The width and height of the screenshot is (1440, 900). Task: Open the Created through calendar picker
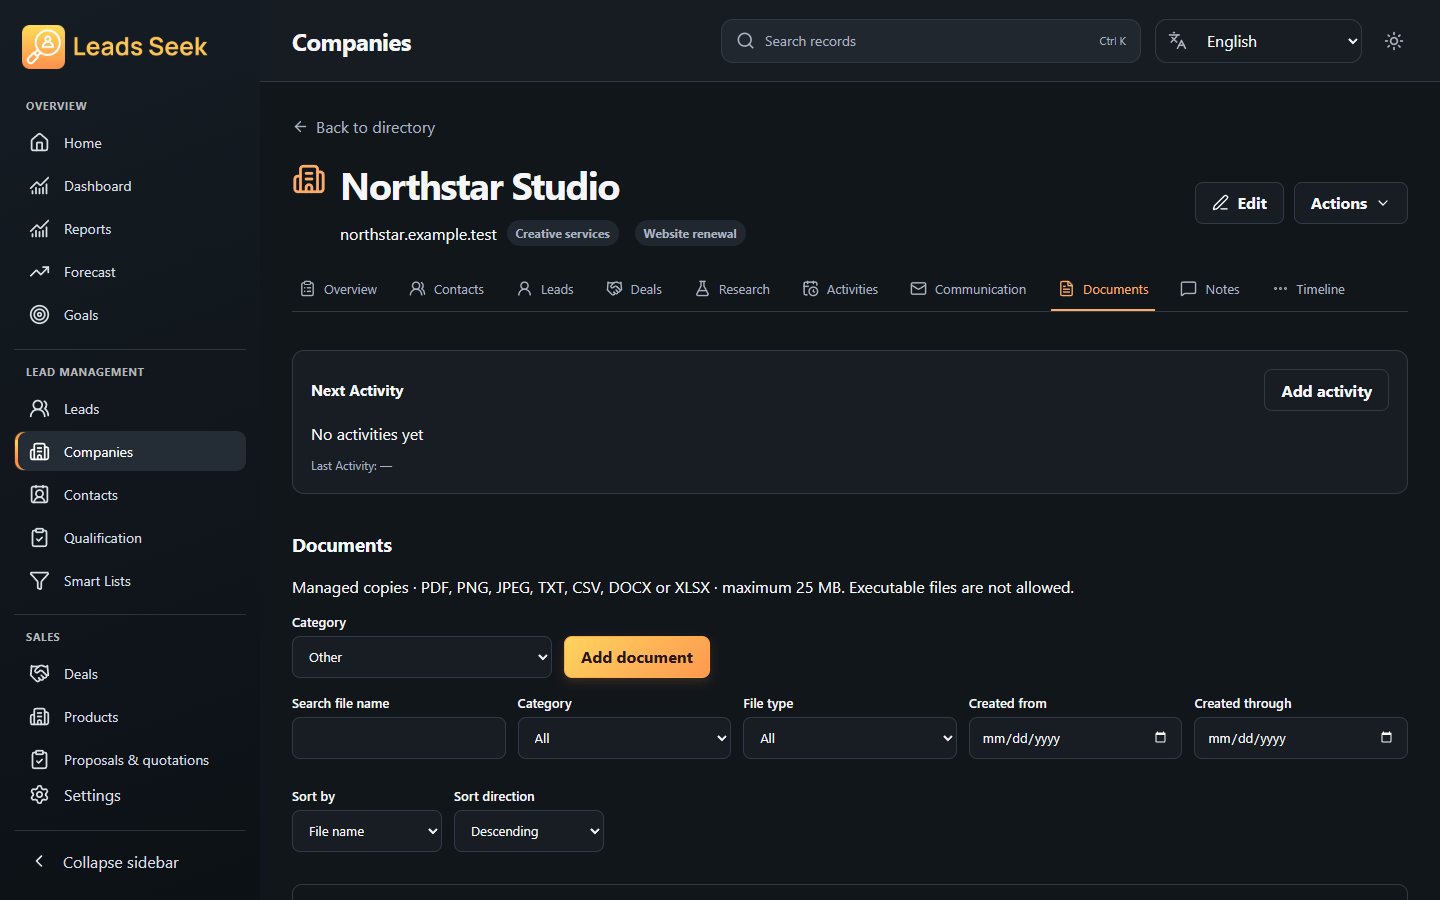coord(1386,738)
